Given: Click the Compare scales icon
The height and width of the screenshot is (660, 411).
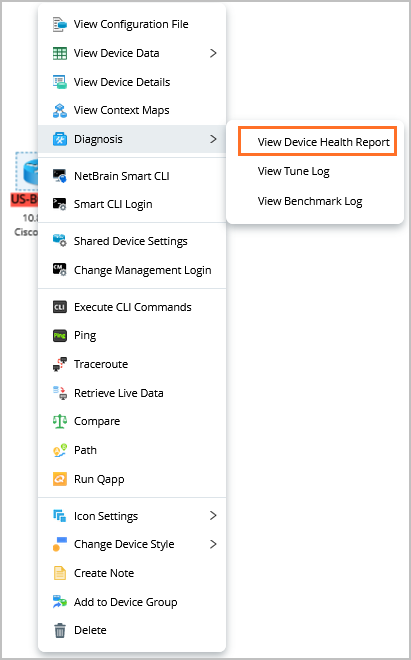Looking at the screenshot, I should tap(60, 421).
